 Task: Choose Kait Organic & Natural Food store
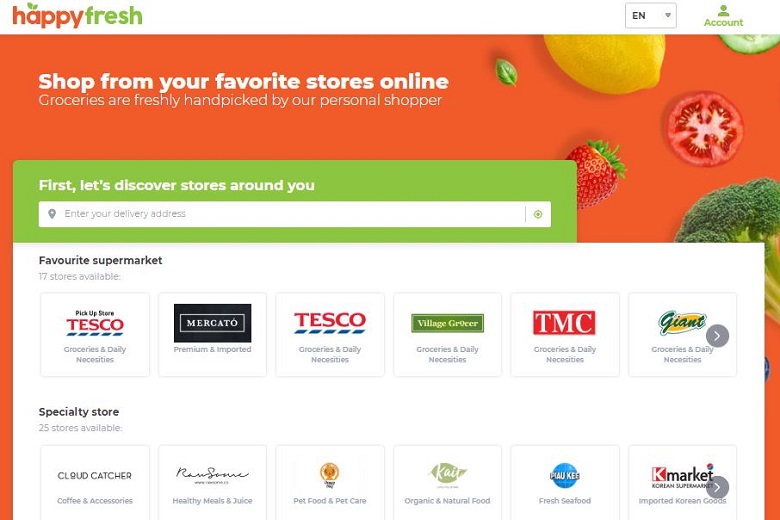pyautogui.click(x=447, y=483)
